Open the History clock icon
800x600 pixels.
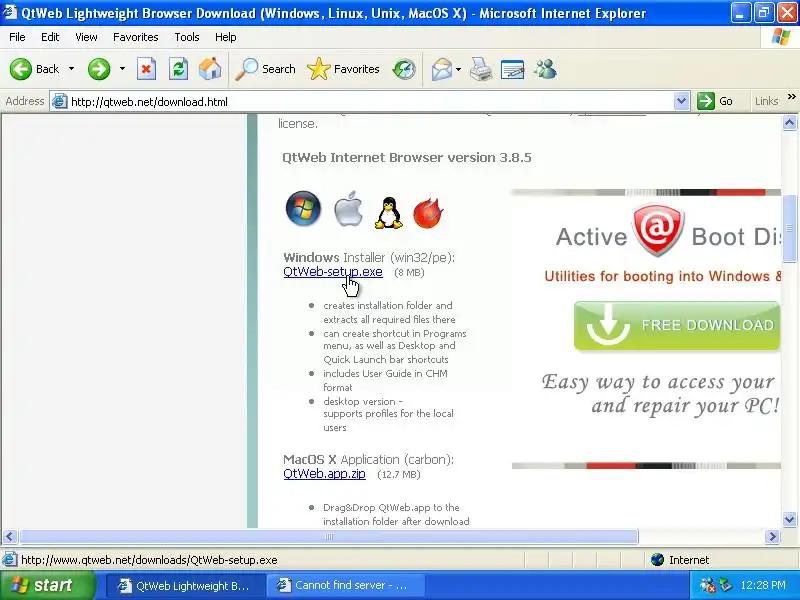pyautogui.click(x=404, y=69)
